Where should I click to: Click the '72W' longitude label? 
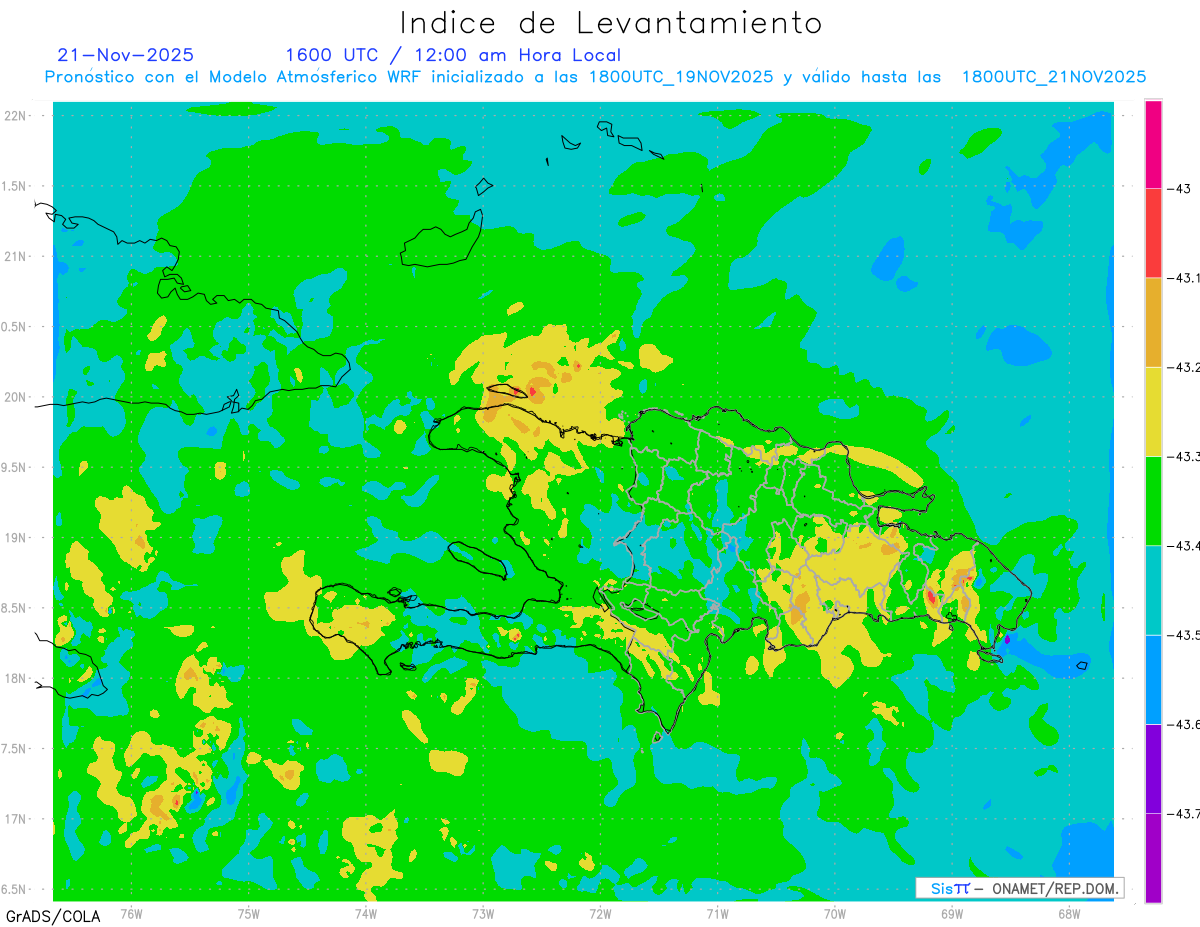[x=600, y=914]
